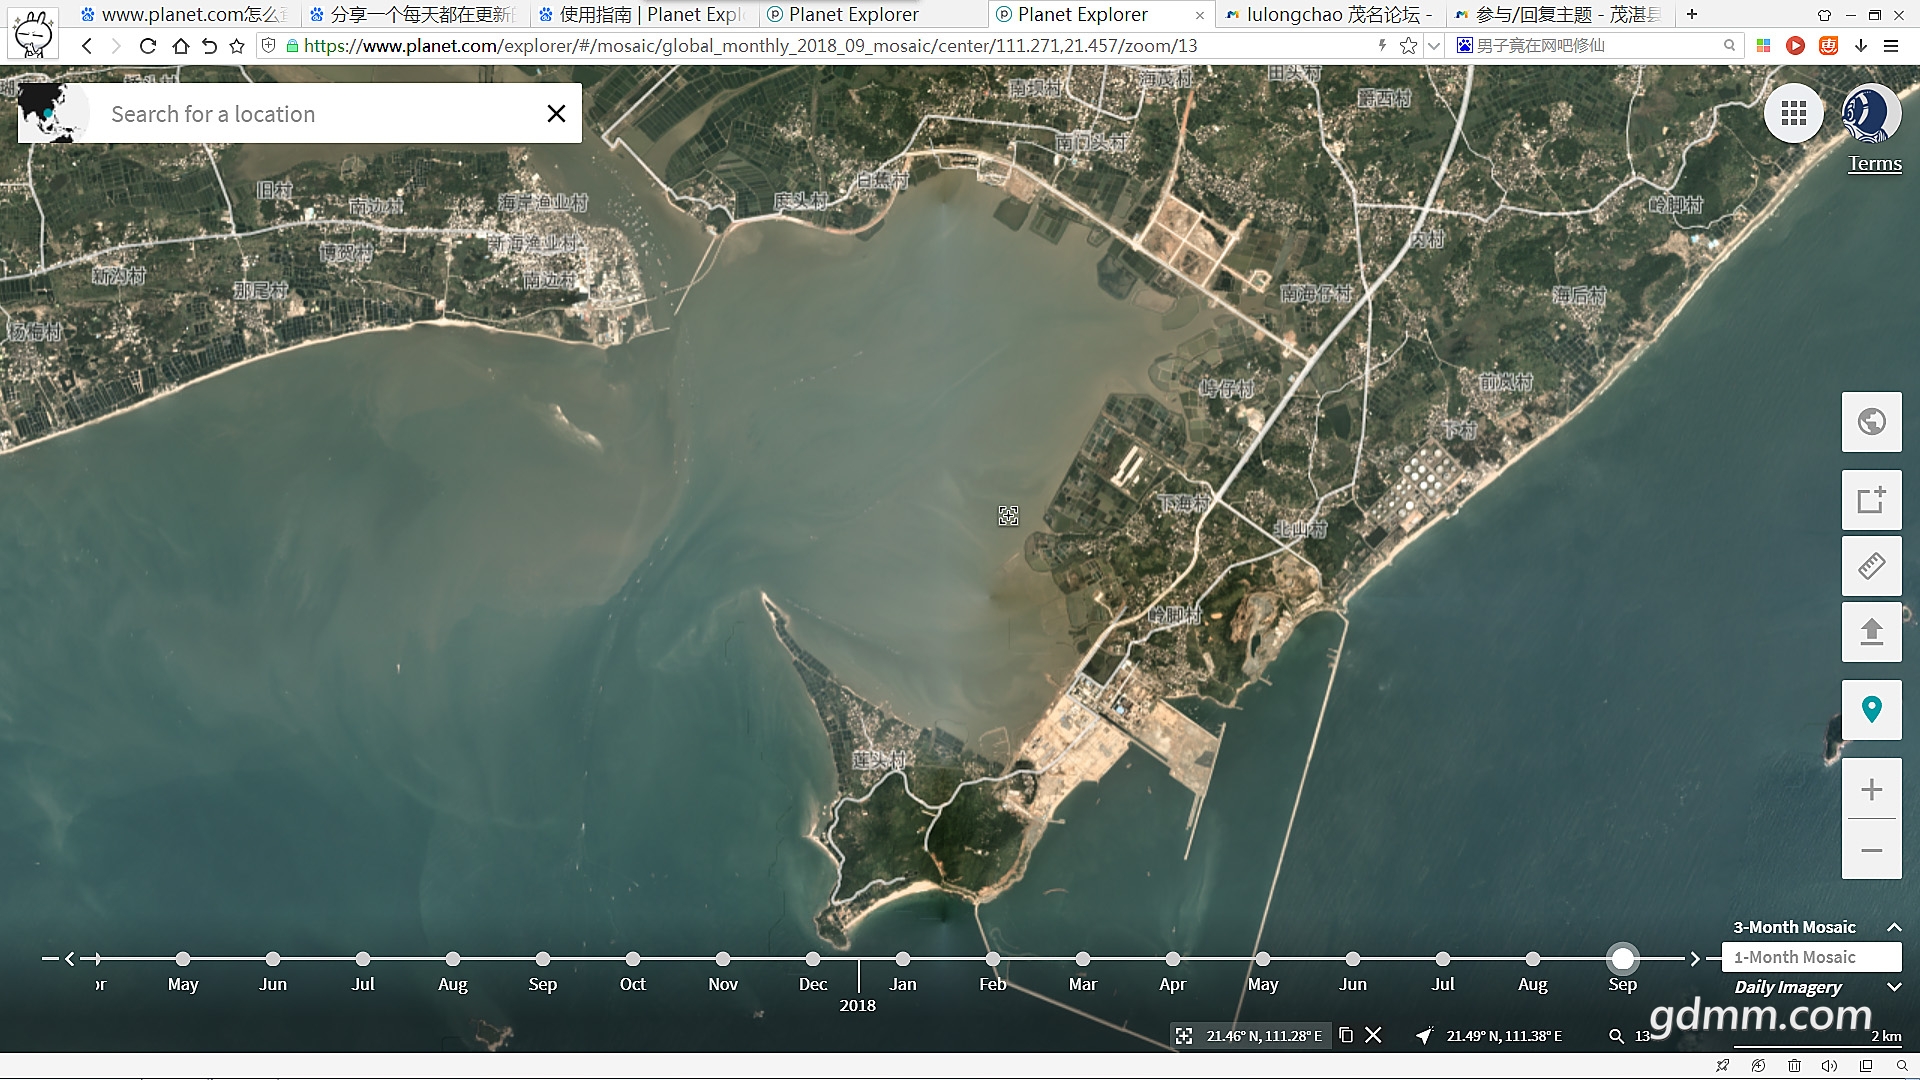Viewport: 1920px width, 1080px height.
Task: Jump to the Jan 2018 timeline point
Action: [x=902, y=959]
